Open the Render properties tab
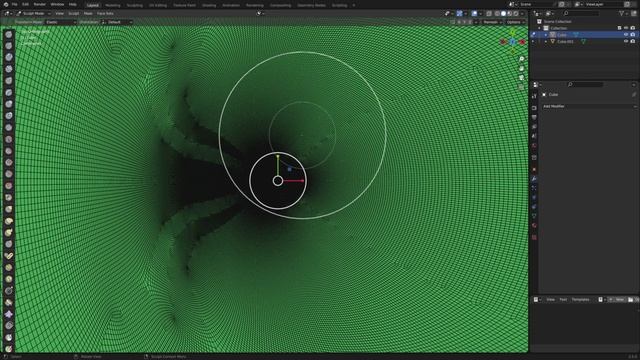This screenshot has width=640, height=360. 534,108
